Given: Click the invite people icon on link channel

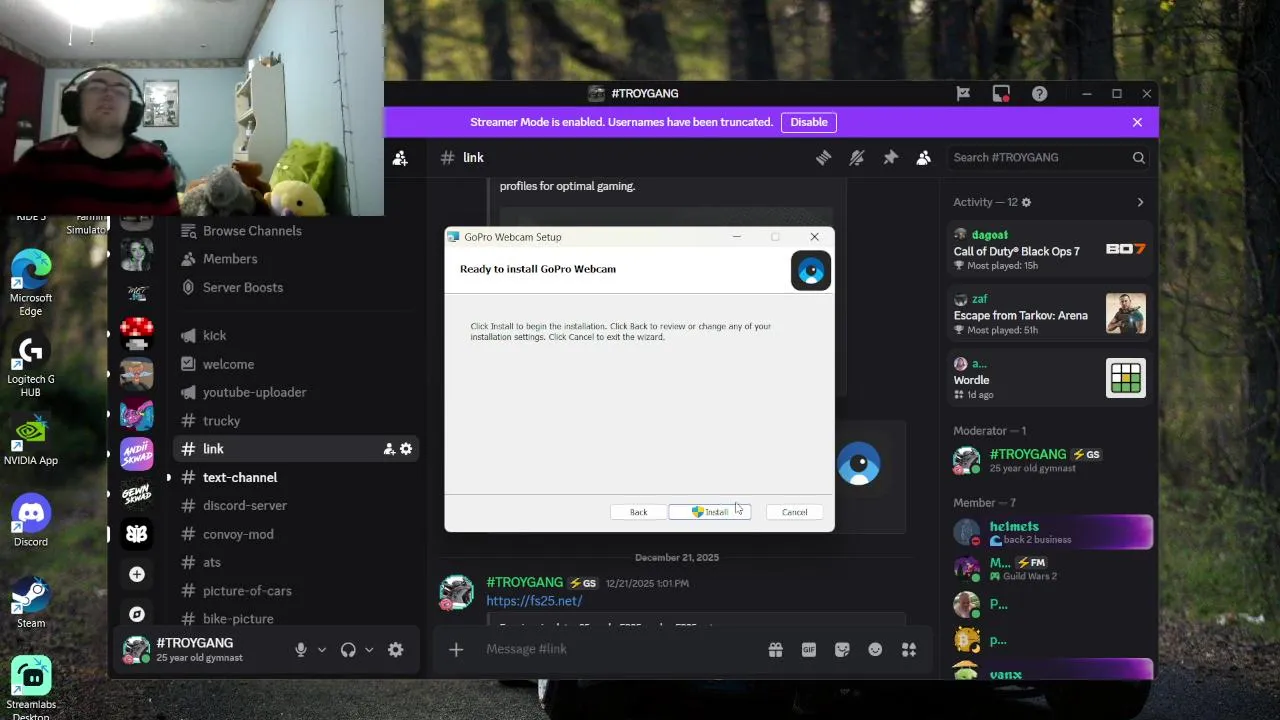Looking at the screenshot, I should click(x=389, y=449).
